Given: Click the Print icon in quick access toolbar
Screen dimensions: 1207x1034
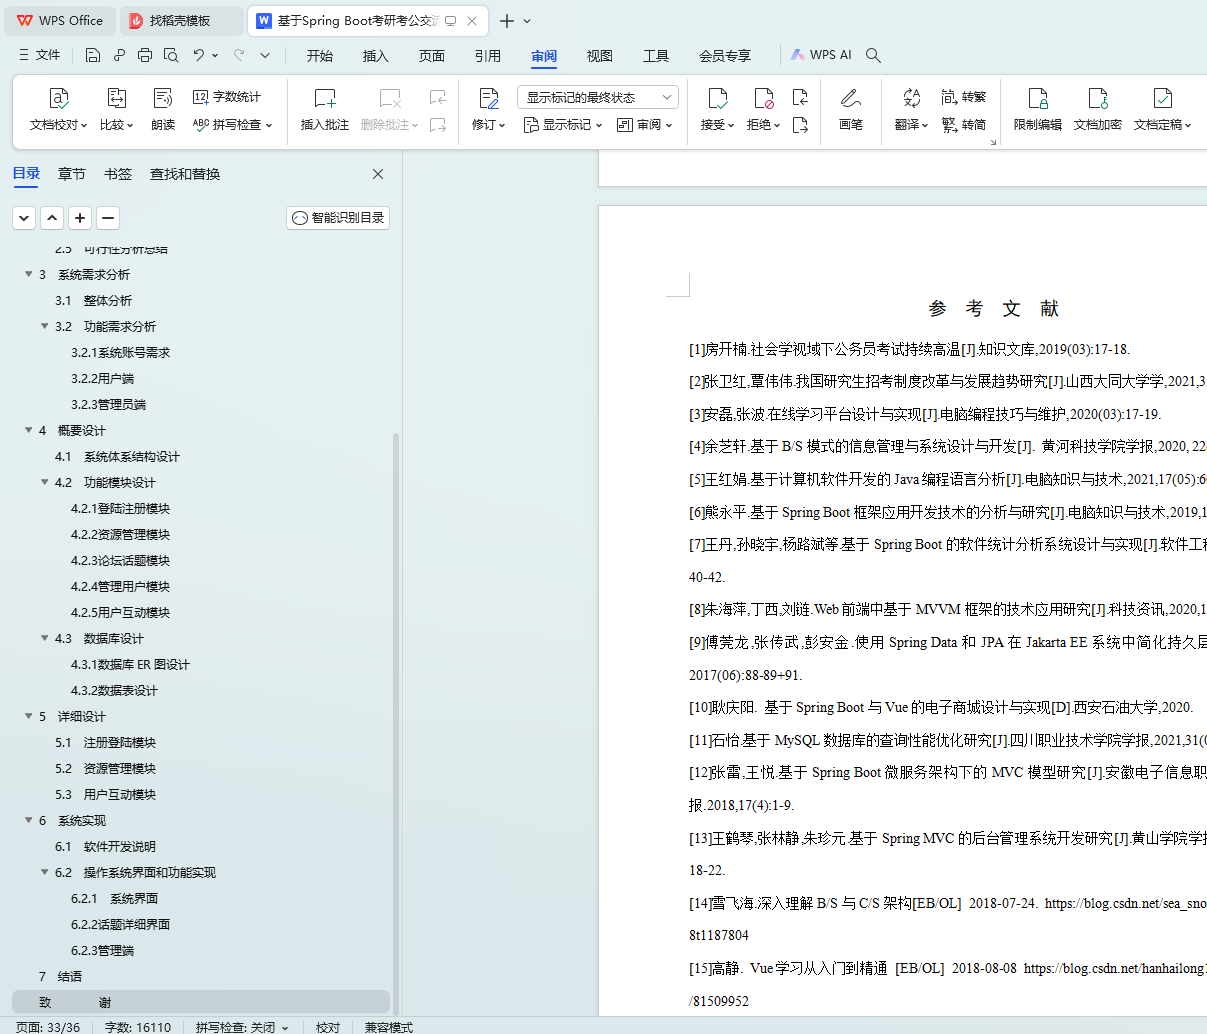Looking at the screenshot, I should click(145, 55).
